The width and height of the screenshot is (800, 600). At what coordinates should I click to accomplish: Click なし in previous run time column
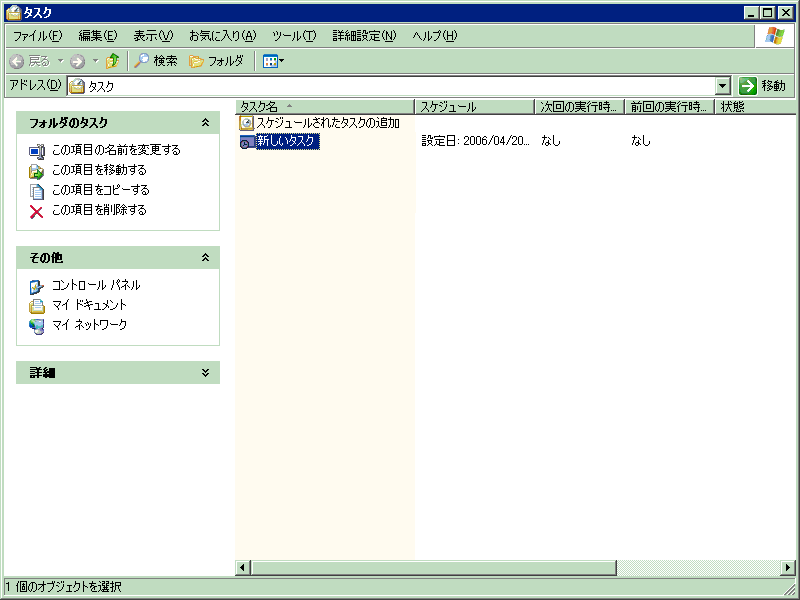pos(641,141)
